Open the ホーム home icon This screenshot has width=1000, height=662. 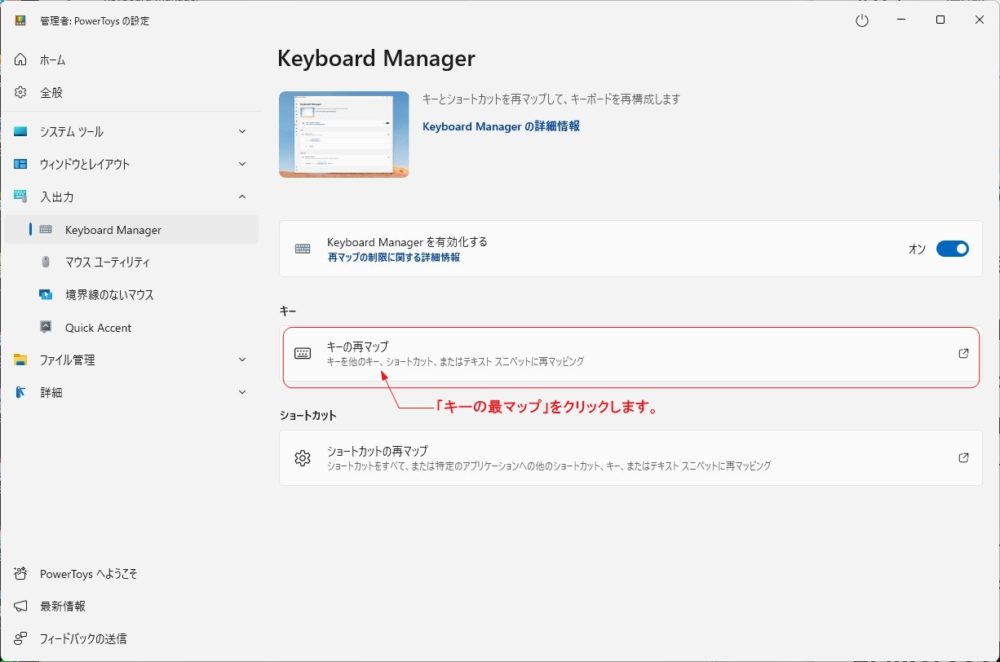click(x=20, y=60)
